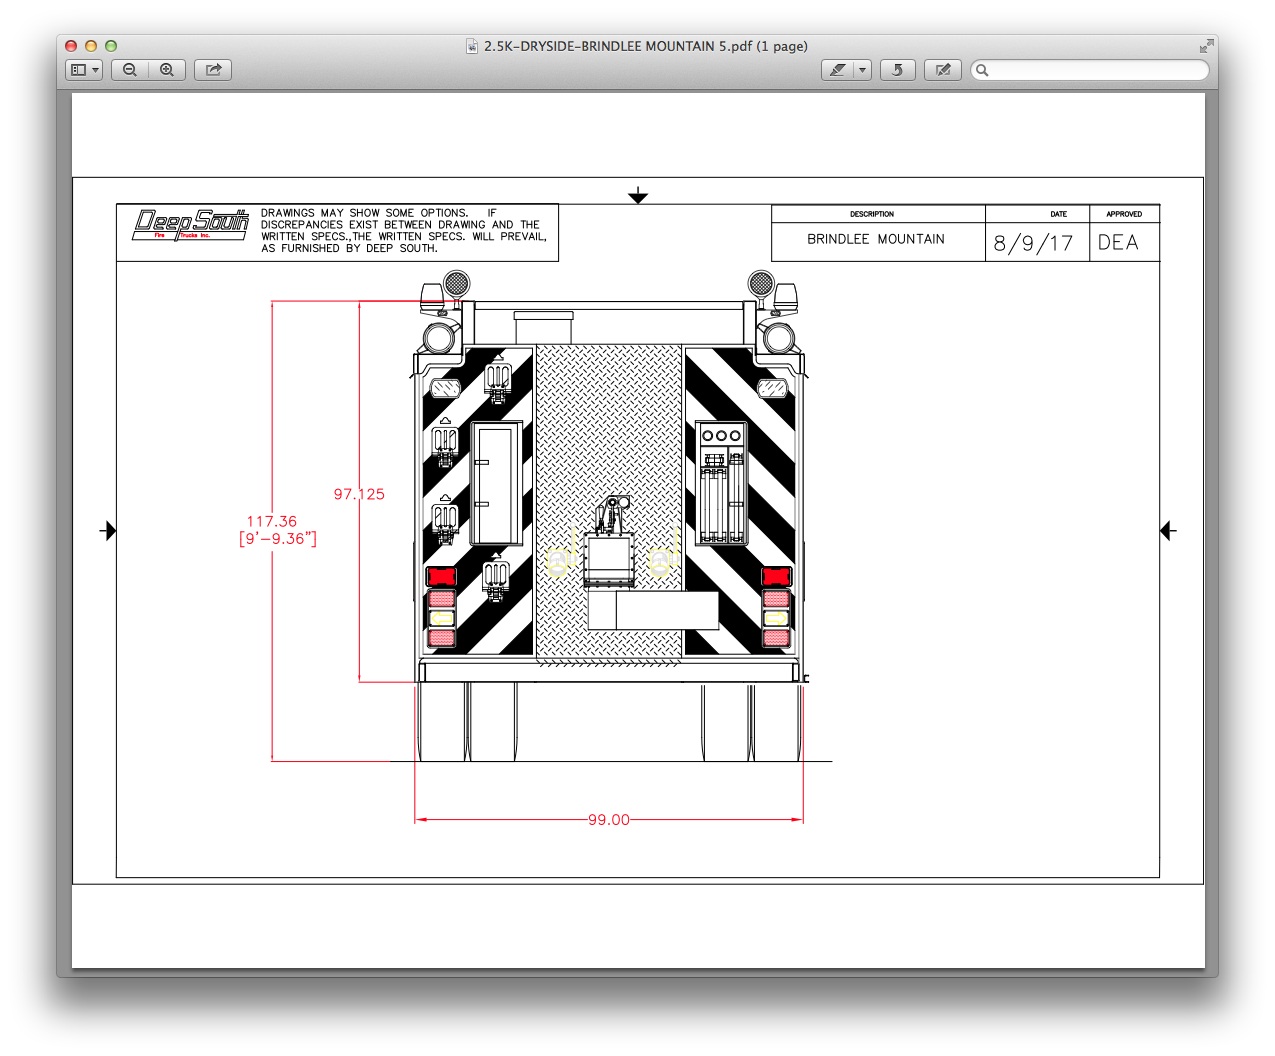Image resolution: width=1275 pixels, height=1056 pixels.
Task: Click the 8/9/17 date value
Action: tap(1033, 243)
